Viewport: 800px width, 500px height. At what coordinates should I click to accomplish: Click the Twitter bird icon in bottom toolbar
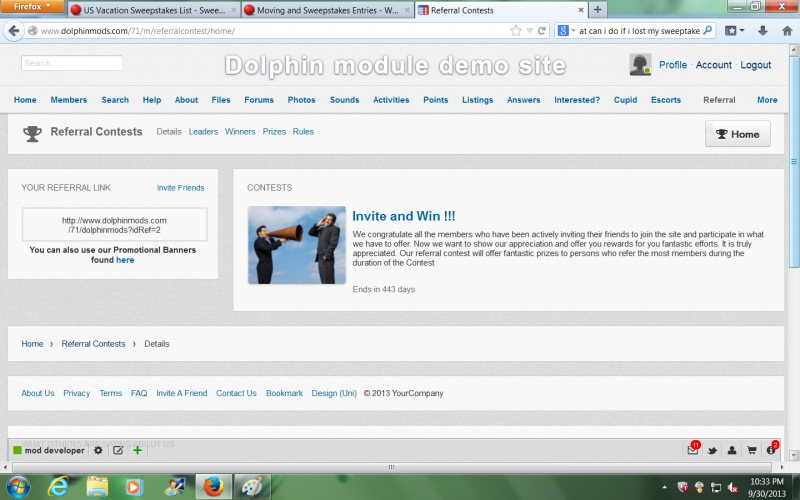[x=712, y=451]
